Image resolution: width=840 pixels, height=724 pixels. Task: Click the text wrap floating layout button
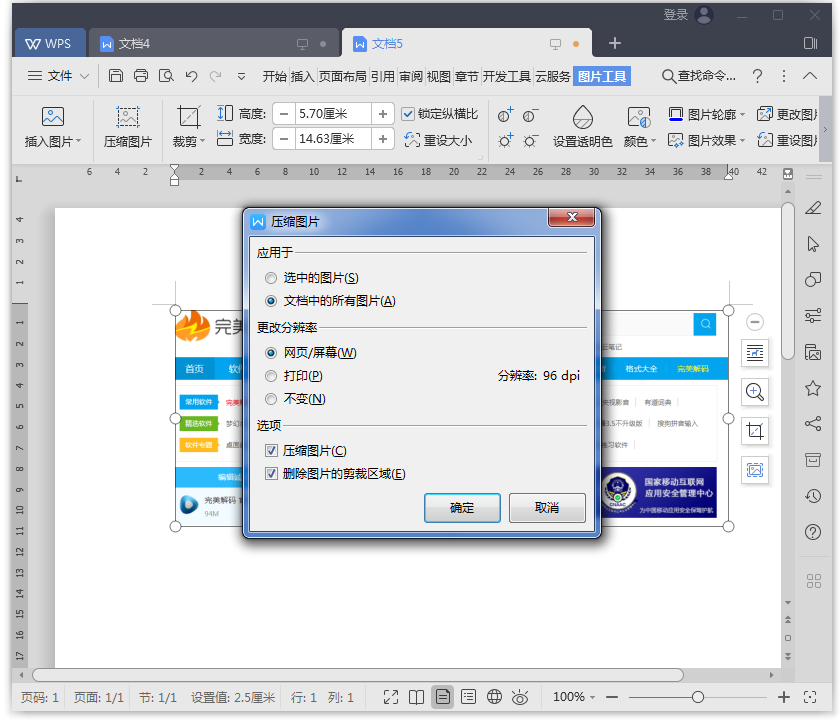(755, 353)
